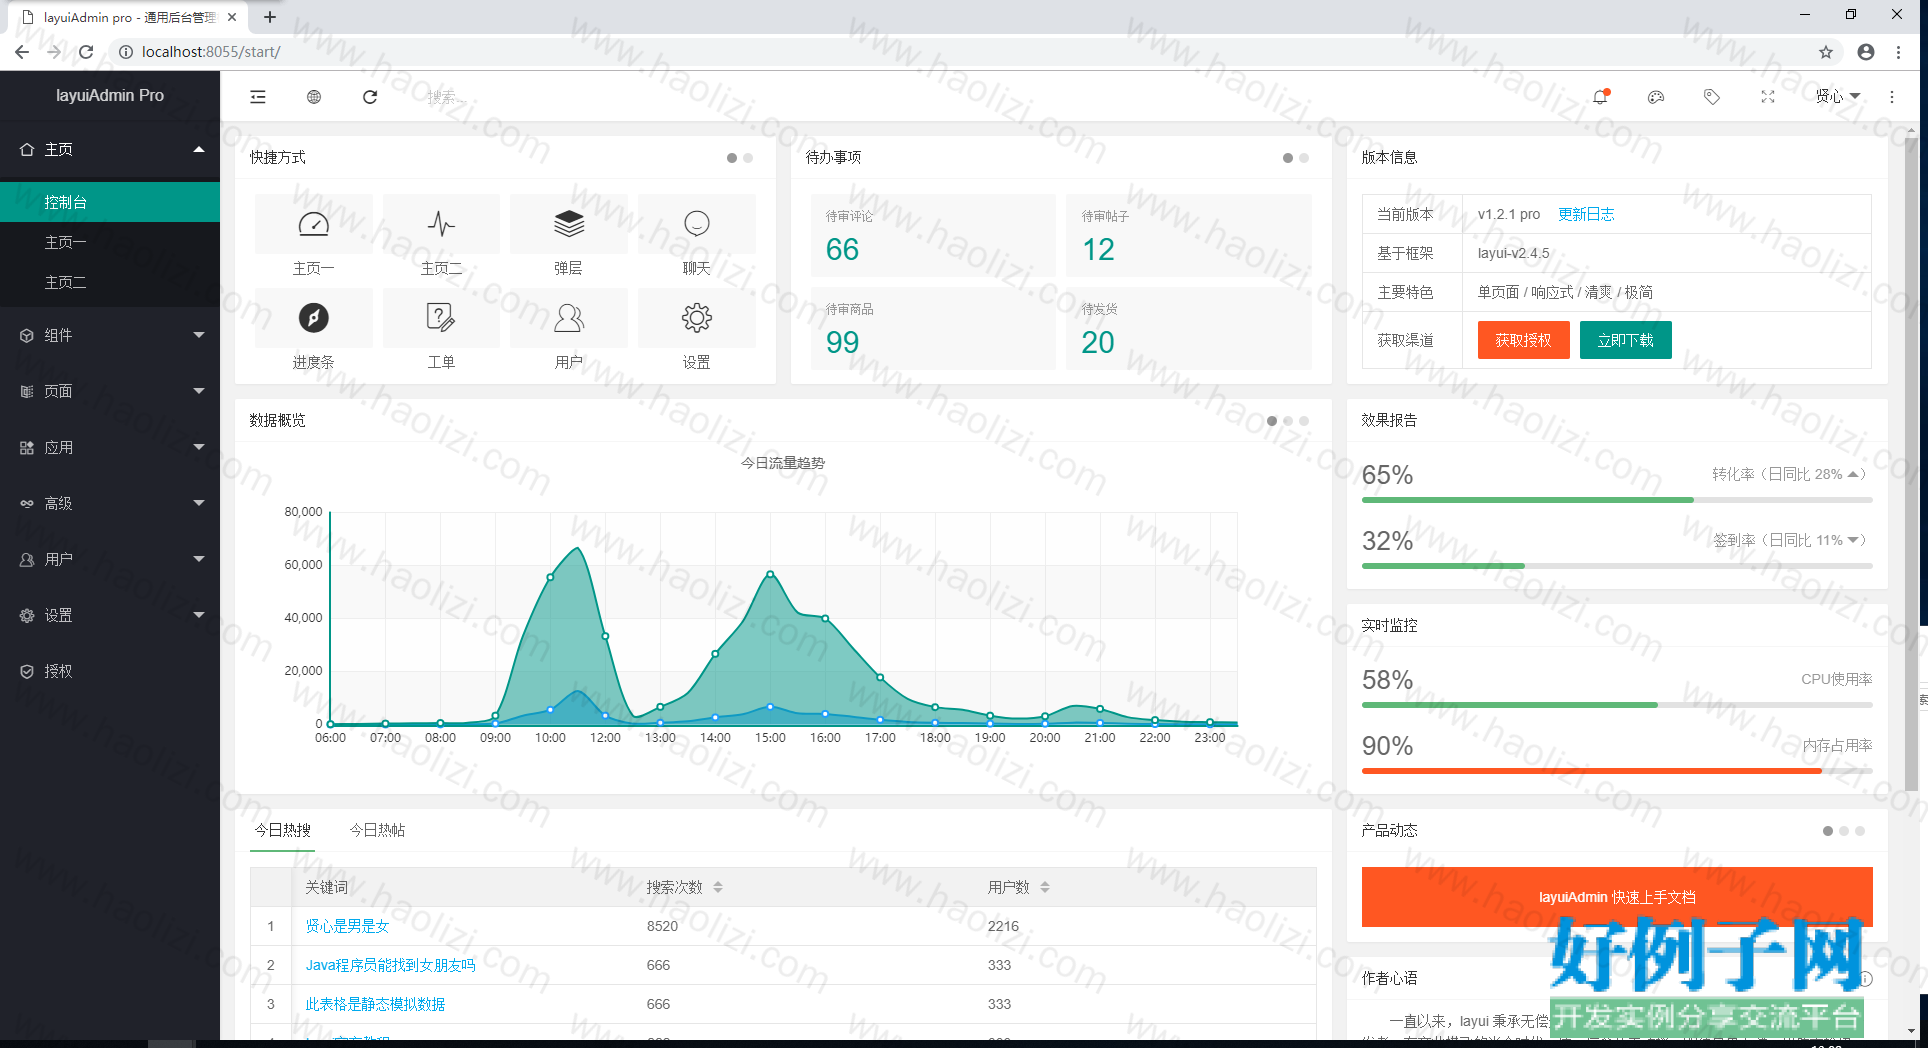Open the 更新日志 link
The width and height of the screenshot is (1928, 1048).
[x=1586, y=214]
